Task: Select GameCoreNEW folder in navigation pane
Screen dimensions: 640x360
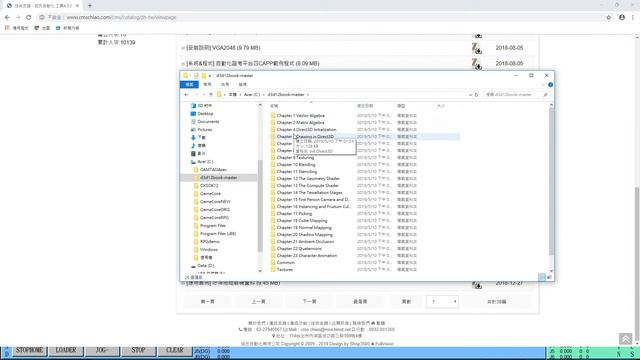Action: click(212, 202)
